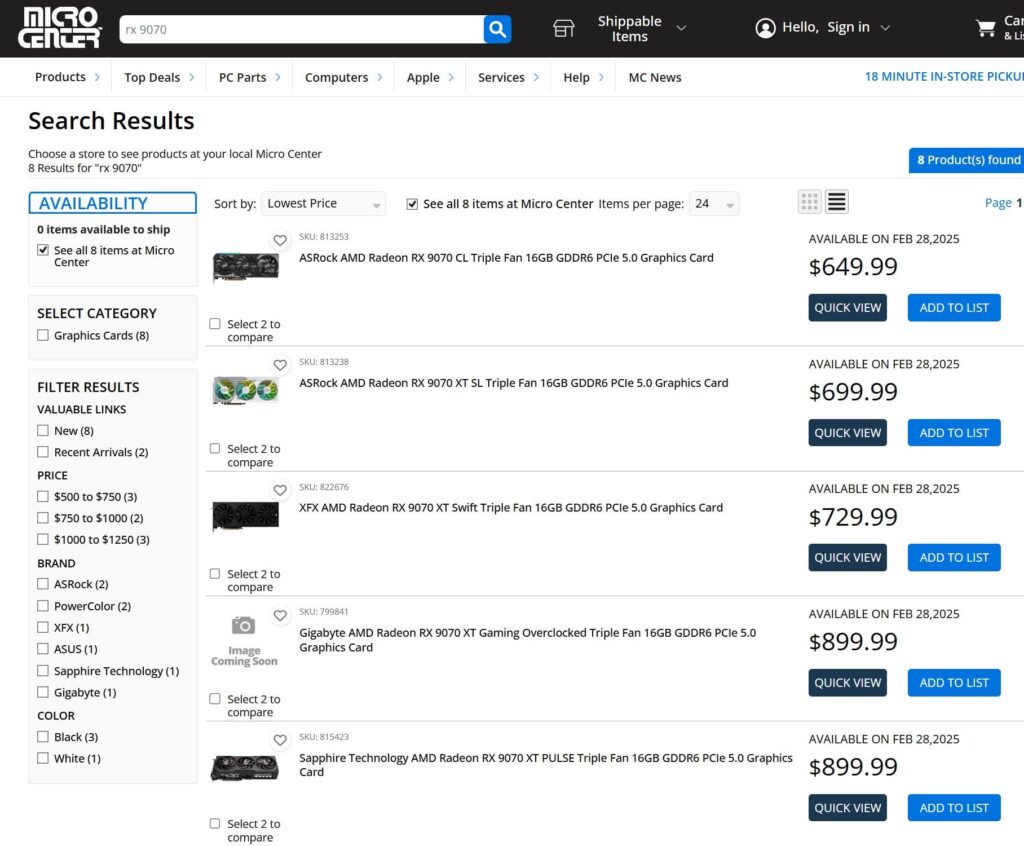
Task: Click Add to List for Sapphire PULSE card
Action: click(954, 807)
